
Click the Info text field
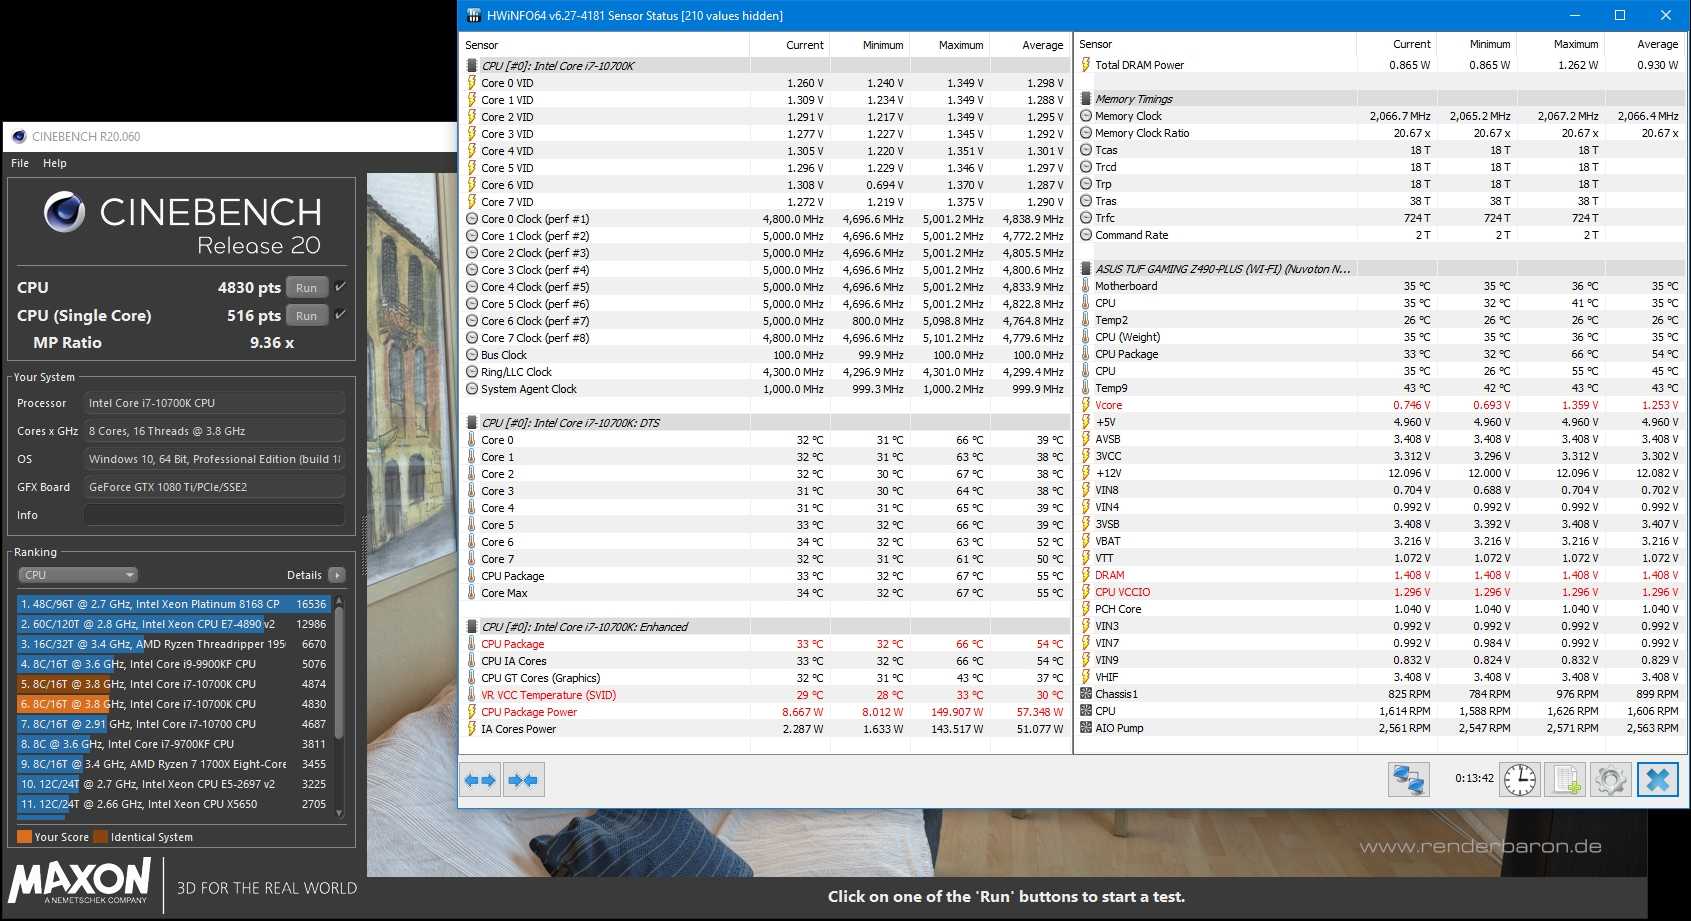pyautogui.click(x=214, y=515)
